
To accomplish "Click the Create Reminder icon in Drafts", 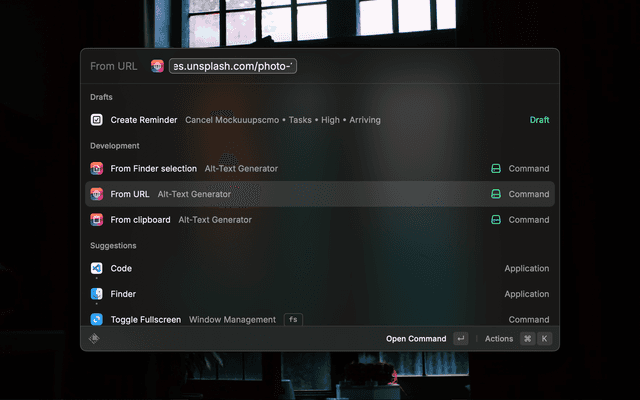I will tap(97, 120).
